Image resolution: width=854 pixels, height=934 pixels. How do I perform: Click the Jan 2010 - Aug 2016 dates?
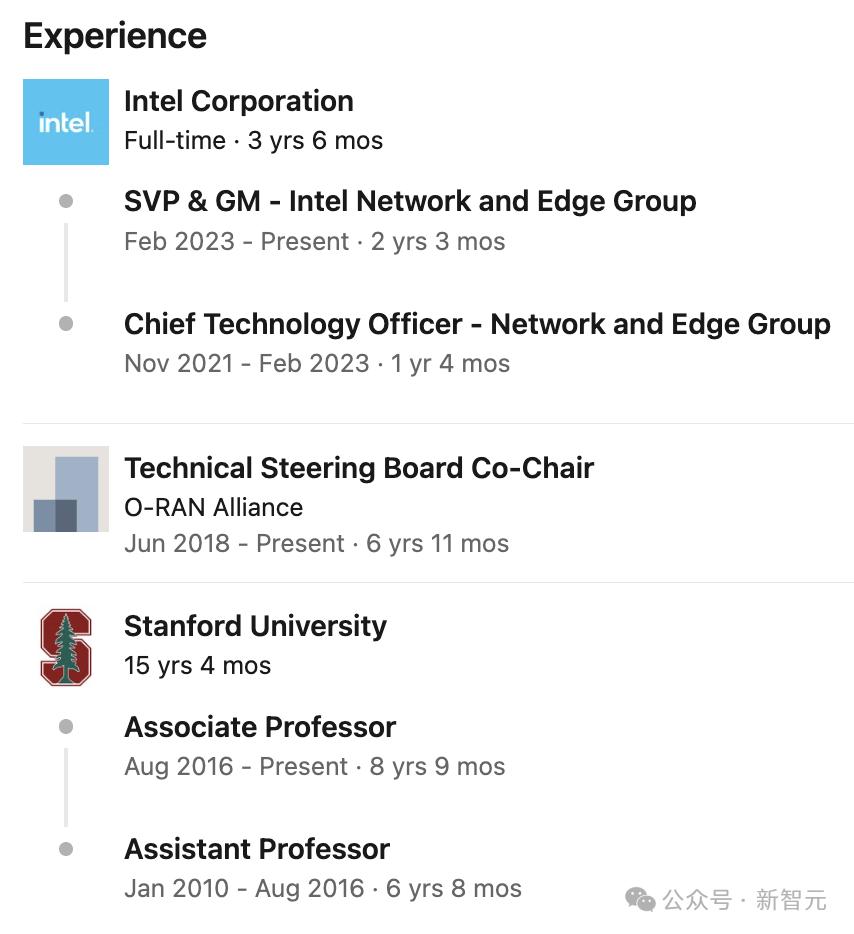244,888
